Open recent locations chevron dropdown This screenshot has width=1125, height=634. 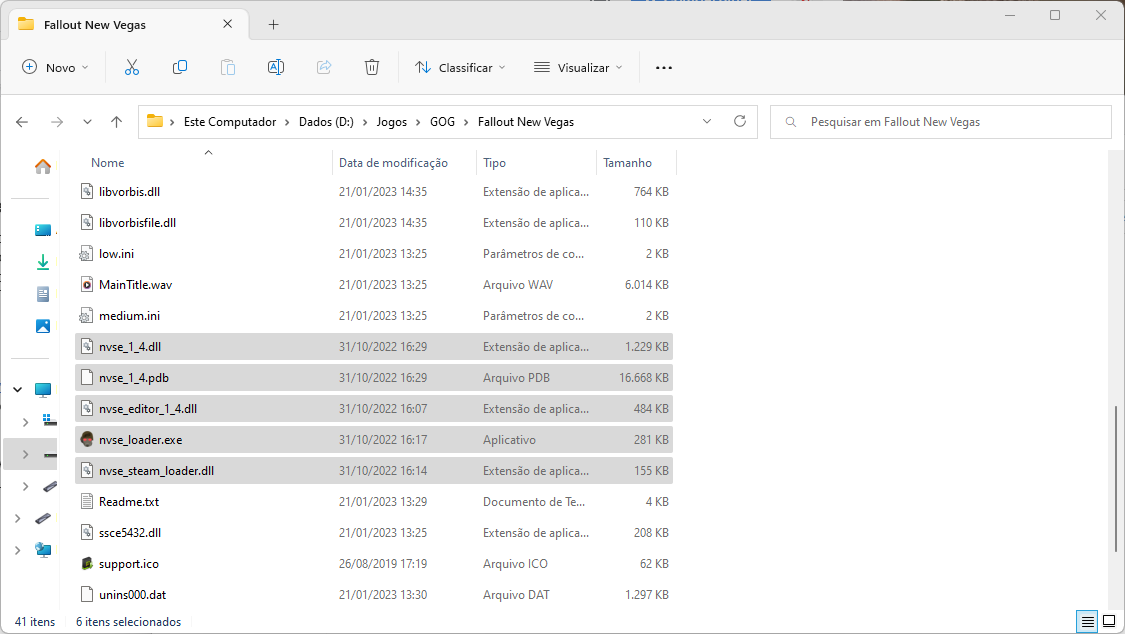pos(87,122)
